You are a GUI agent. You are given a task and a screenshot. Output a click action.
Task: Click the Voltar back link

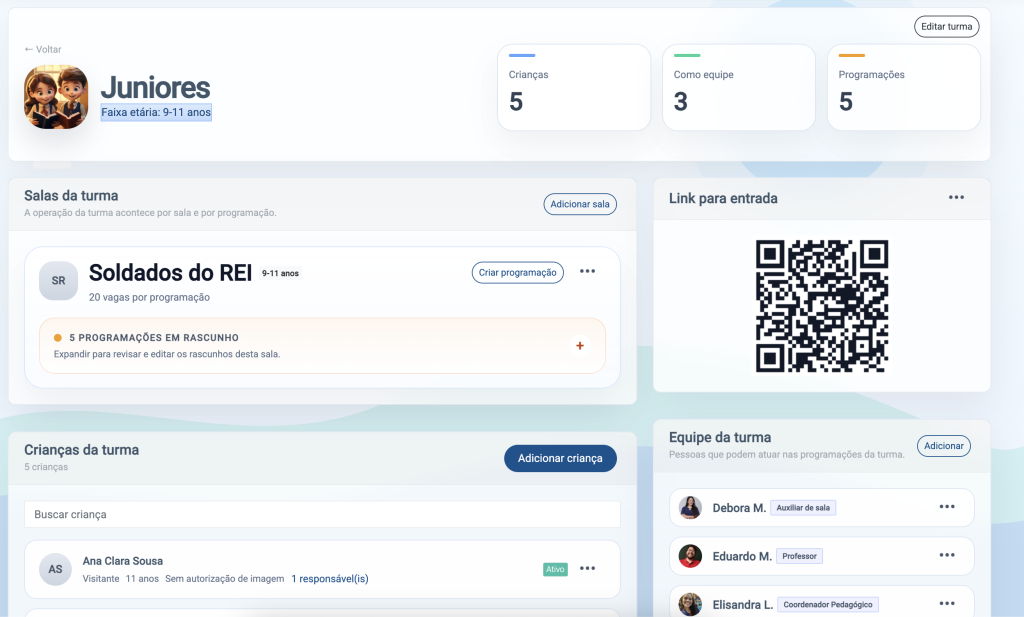(x=43, y=49)
